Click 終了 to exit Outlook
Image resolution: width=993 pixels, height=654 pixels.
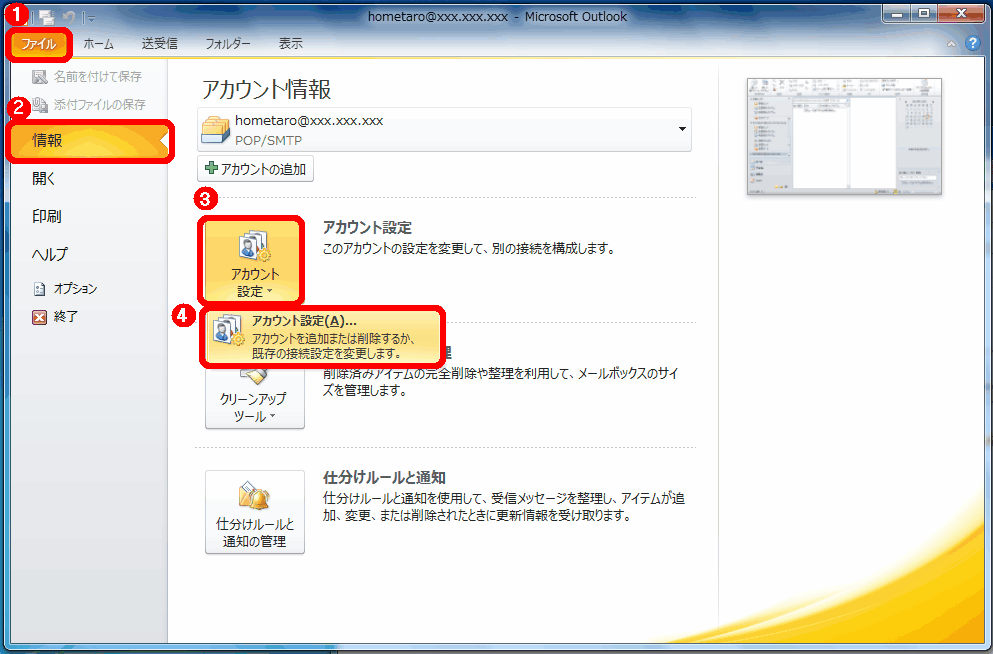coord(55,317)
